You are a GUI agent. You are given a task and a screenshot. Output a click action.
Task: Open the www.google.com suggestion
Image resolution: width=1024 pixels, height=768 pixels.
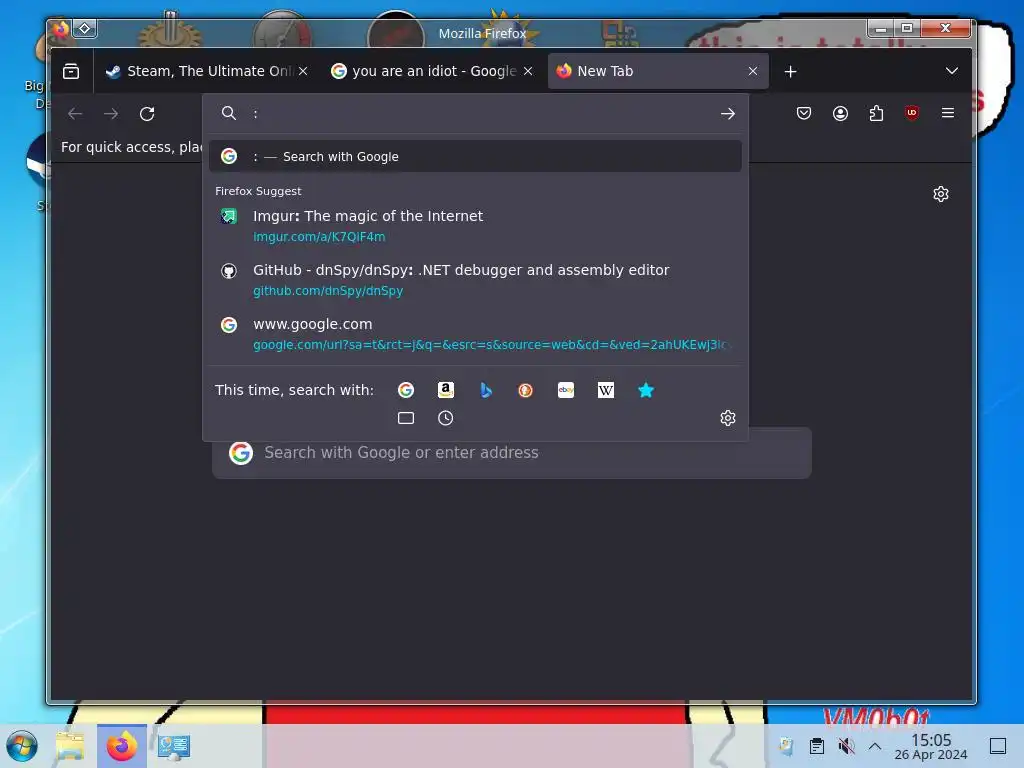pos(475,334)
